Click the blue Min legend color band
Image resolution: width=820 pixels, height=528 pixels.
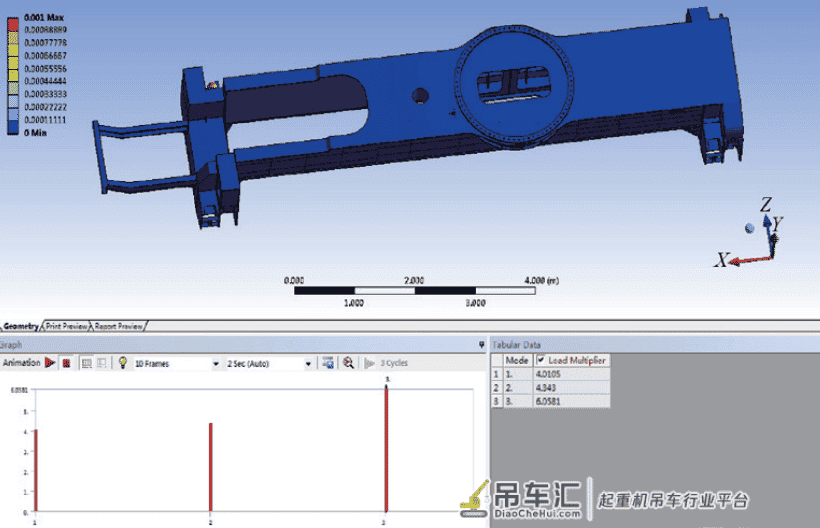tap(13, 127)
